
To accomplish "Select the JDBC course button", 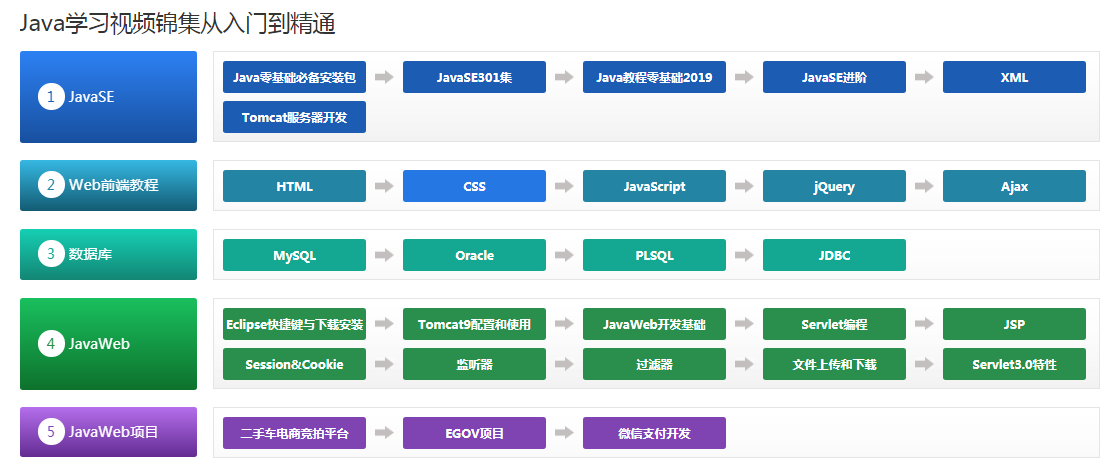I will (x=834, y=255).
